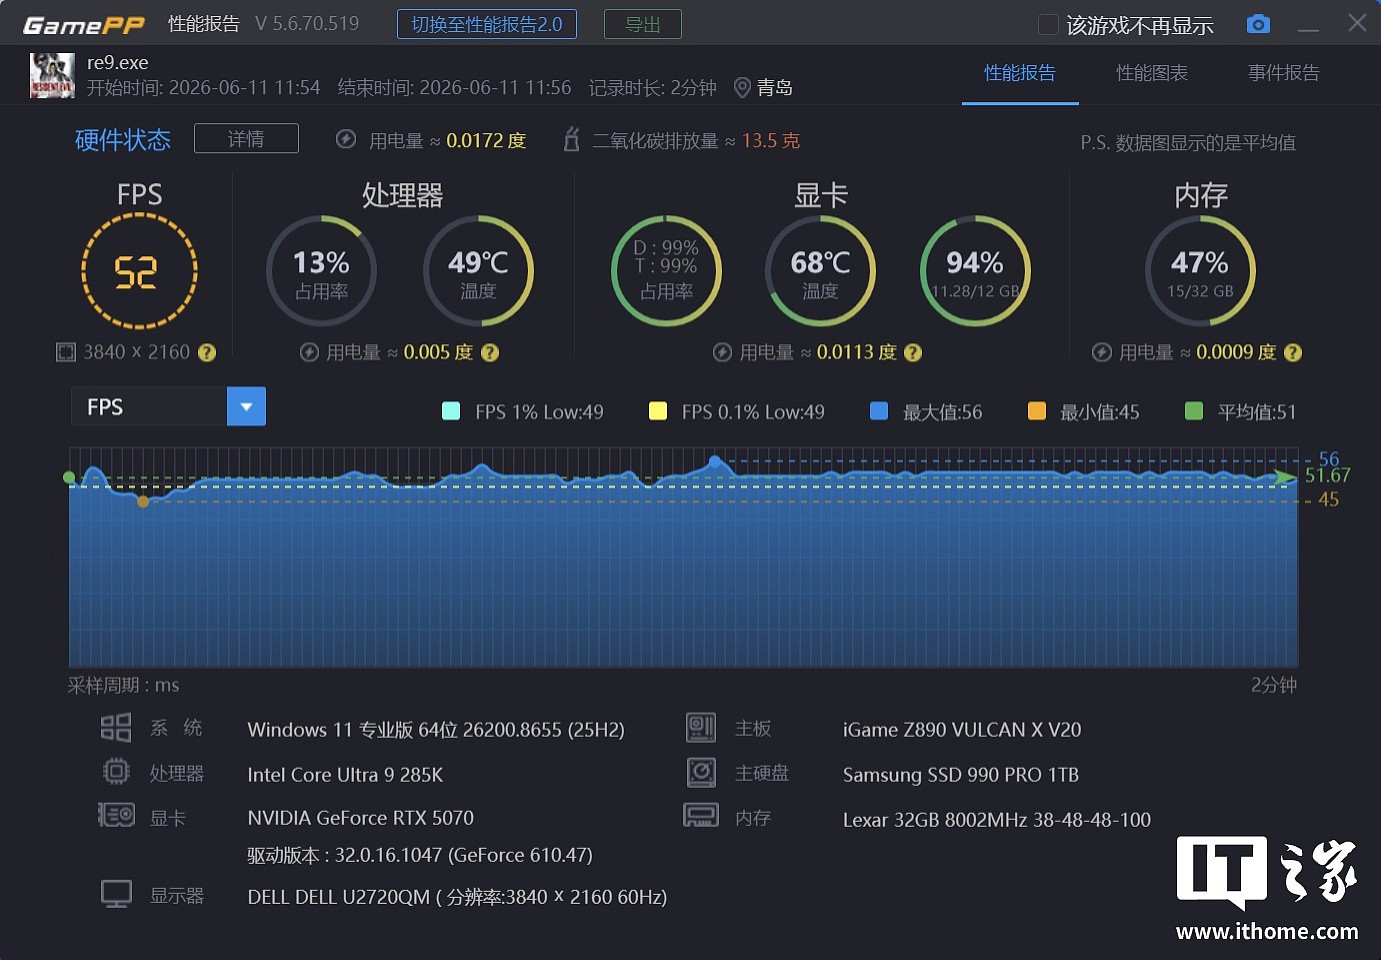Click the processor 49℃ temperature gauge

(x=478, y=271)
